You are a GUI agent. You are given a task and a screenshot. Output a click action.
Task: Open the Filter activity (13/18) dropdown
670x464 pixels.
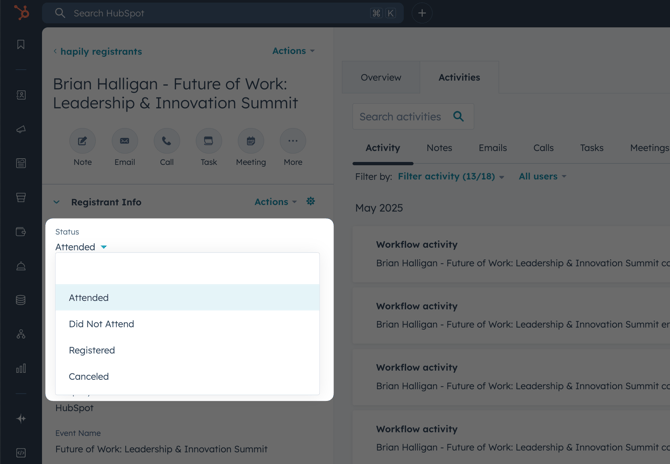pos(451,177)
